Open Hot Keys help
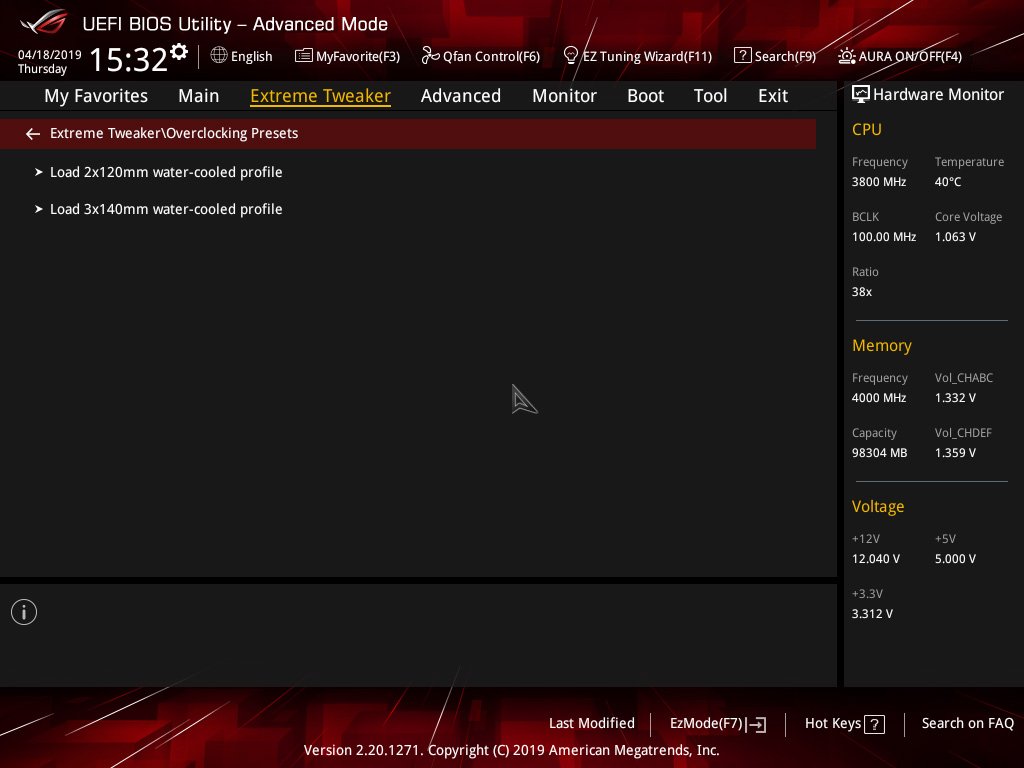The width and height of the screenshot is (1024, 768). coord(833,724)
